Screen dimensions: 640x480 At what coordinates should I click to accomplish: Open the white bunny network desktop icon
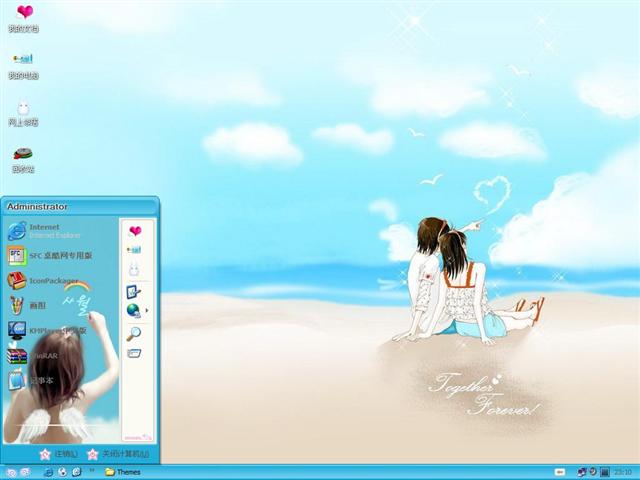tap(23, 113)
